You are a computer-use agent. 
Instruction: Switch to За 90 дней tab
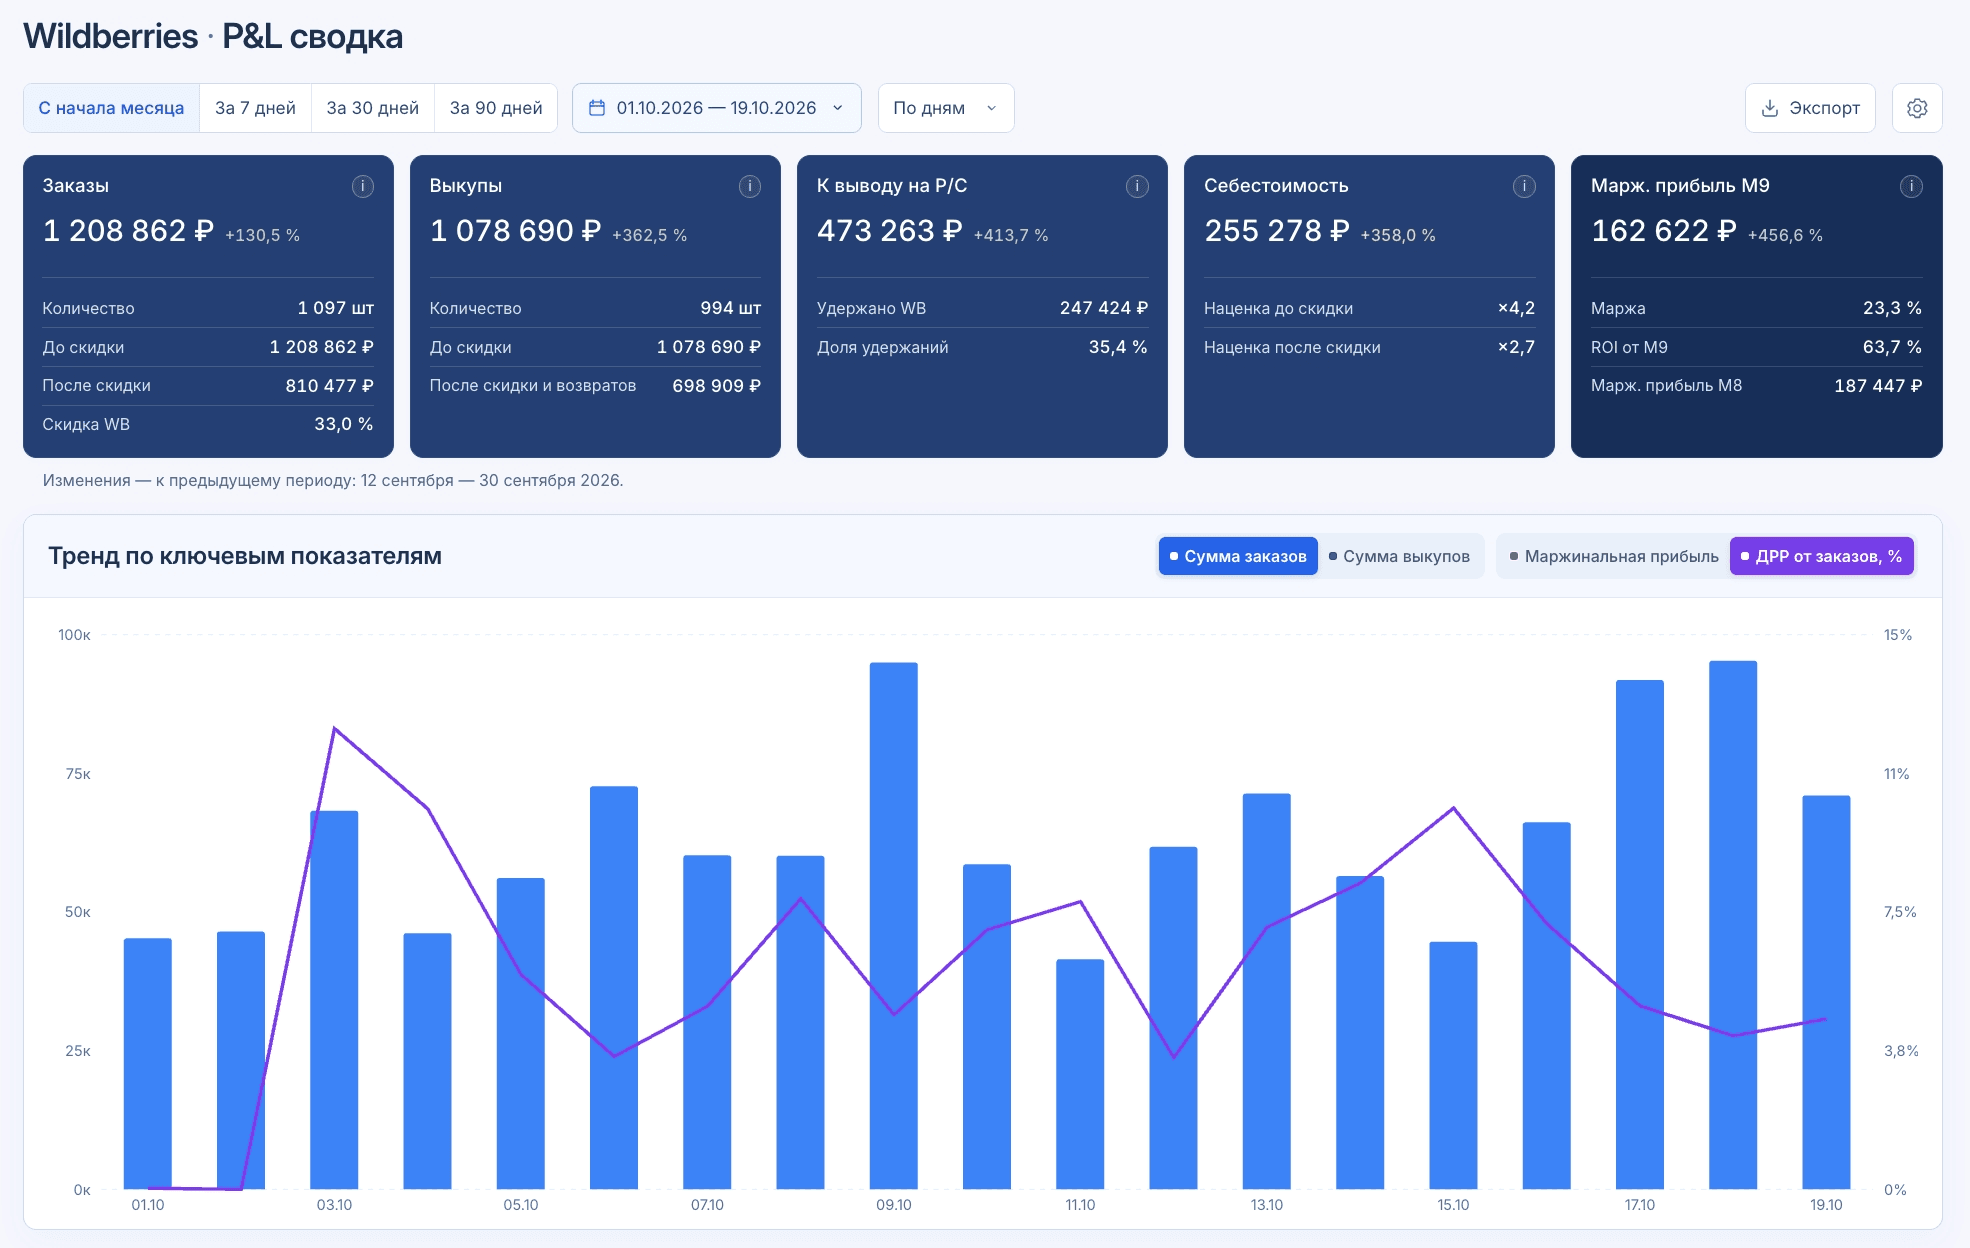click(x=496, y=108)
